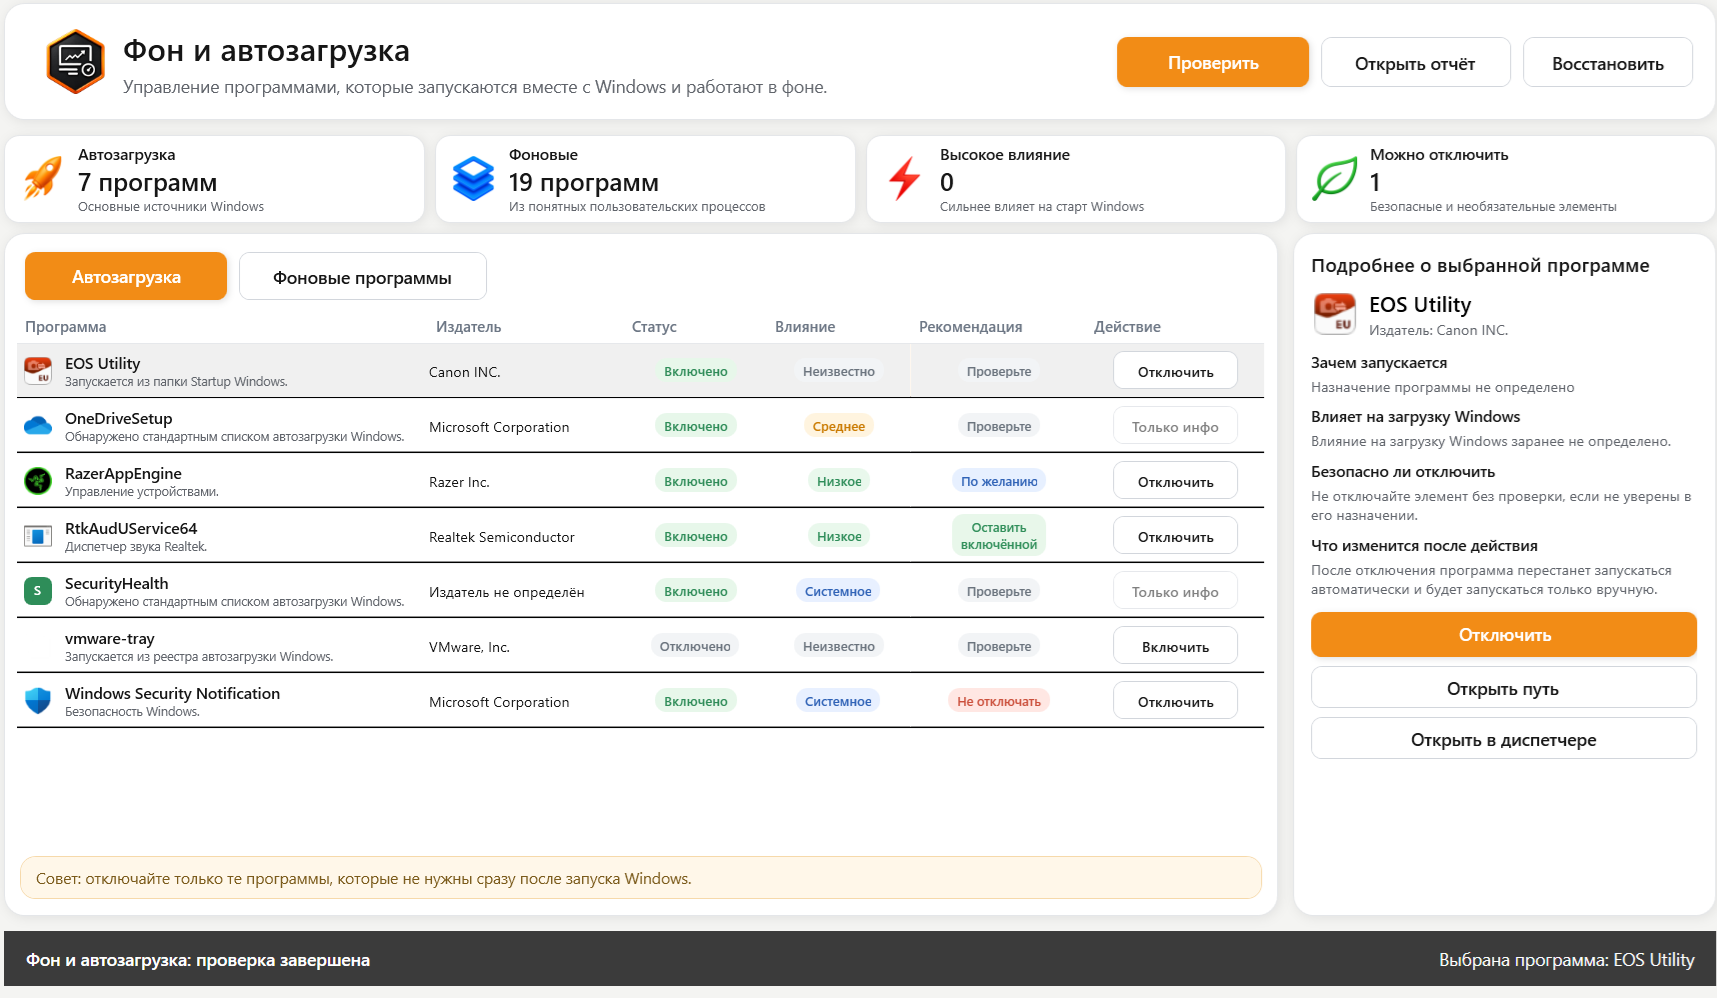Run the scan with Проверить button
This screenshot has width=1717, height=998.
click(x=1213, y=62)
